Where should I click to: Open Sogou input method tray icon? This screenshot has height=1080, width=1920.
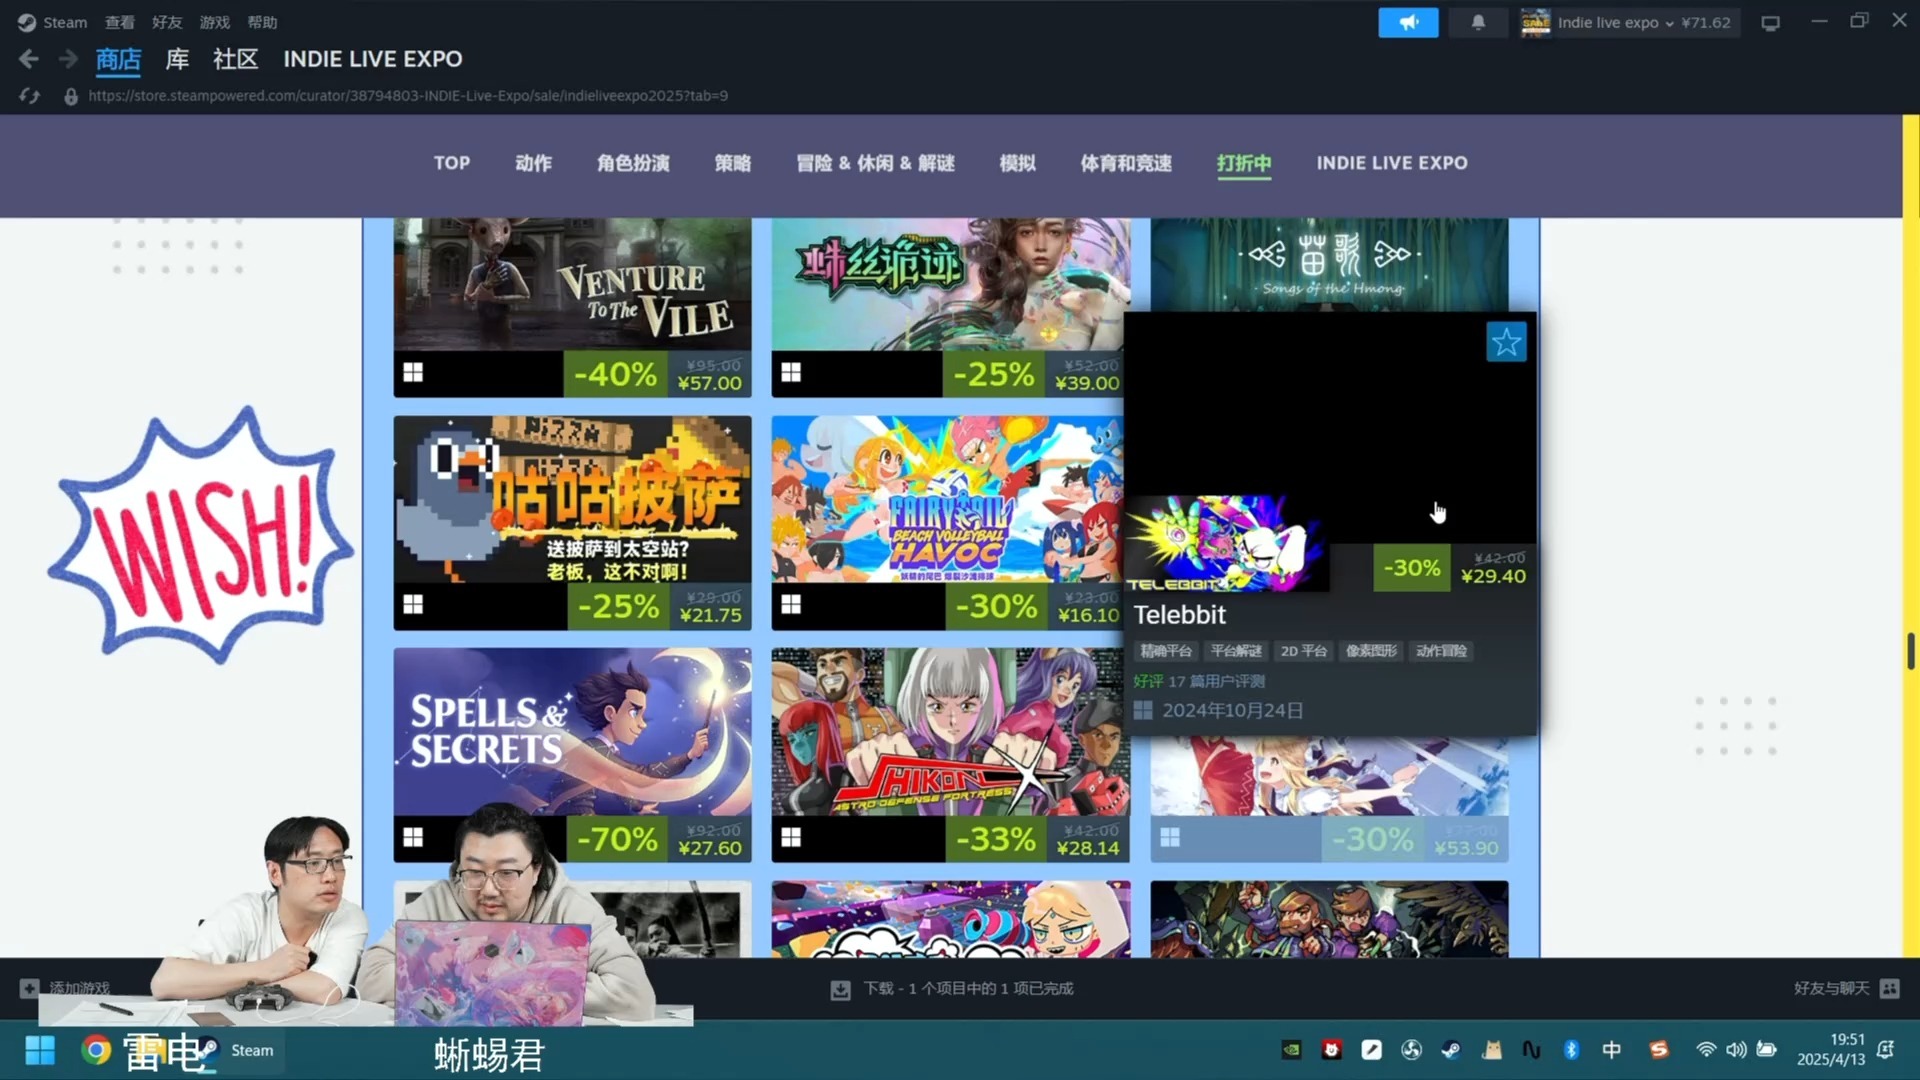(x=1659, y=1050)
